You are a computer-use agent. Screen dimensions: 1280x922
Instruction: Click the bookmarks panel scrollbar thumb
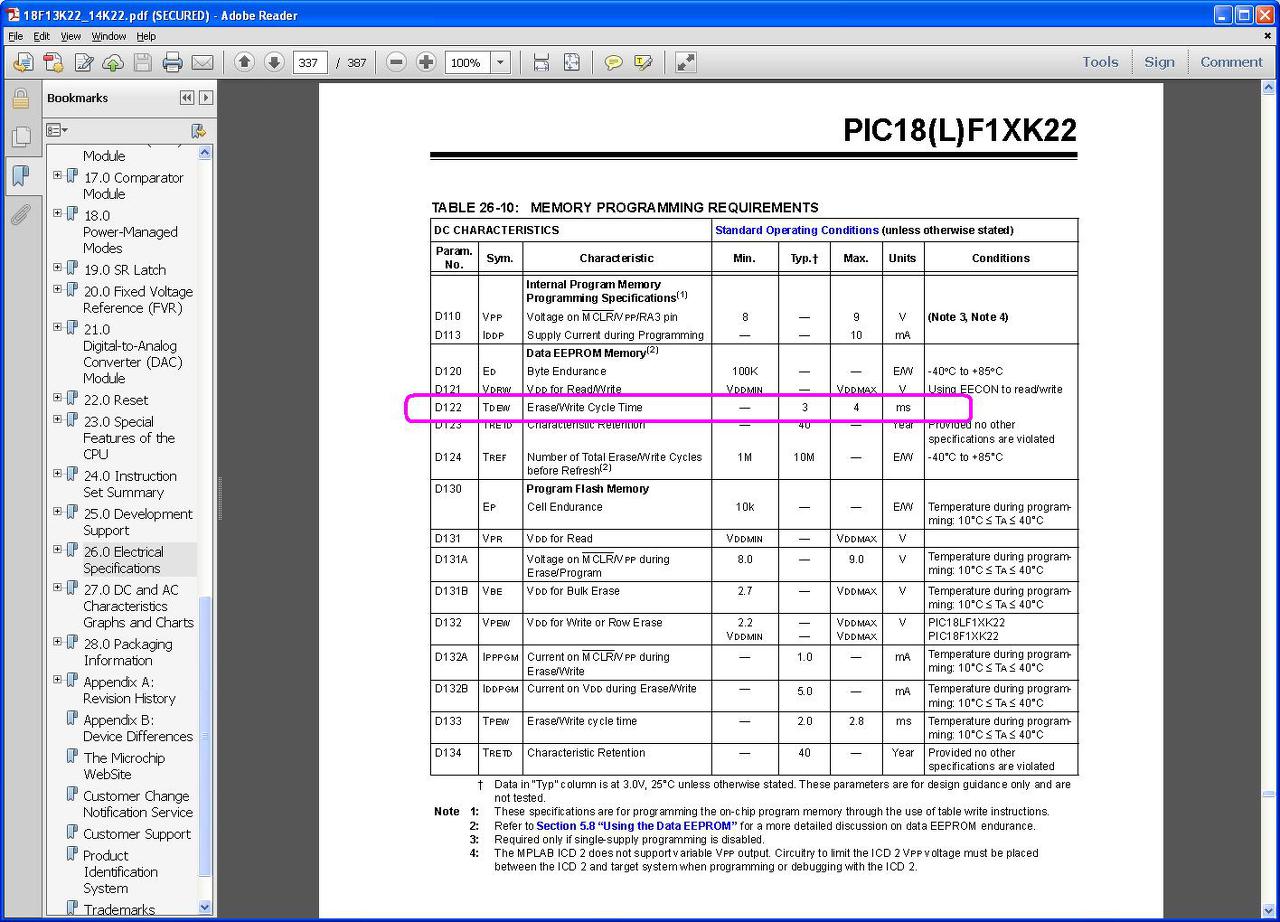(x=206, y=735)
